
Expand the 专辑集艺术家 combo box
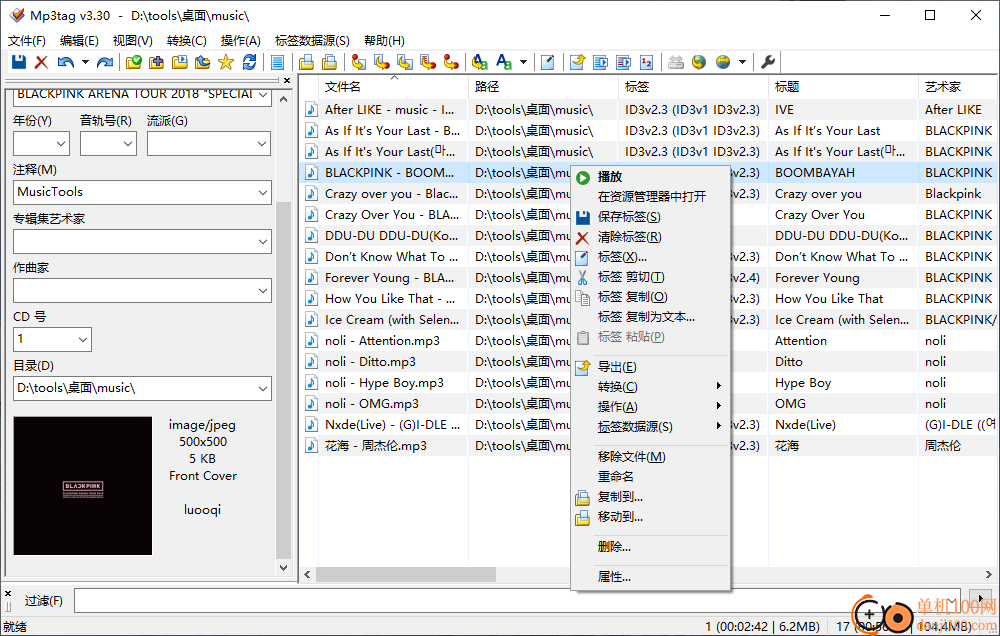(x=263, y=241)
